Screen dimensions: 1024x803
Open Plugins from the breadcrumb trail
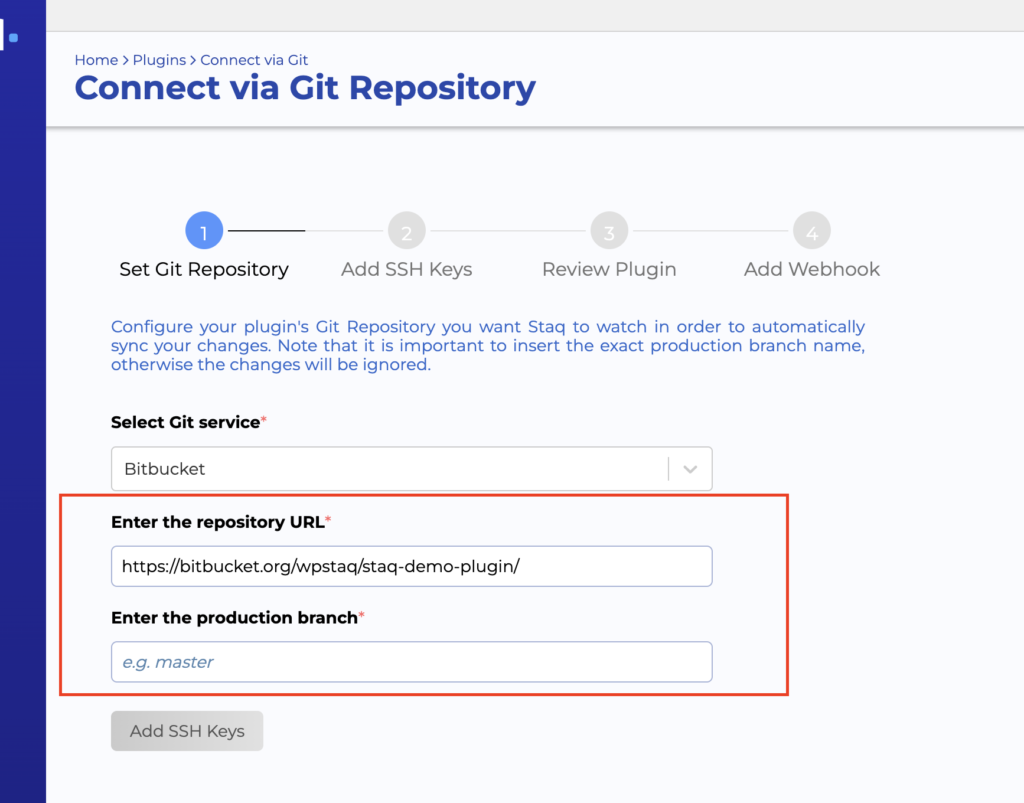[159, 60]
